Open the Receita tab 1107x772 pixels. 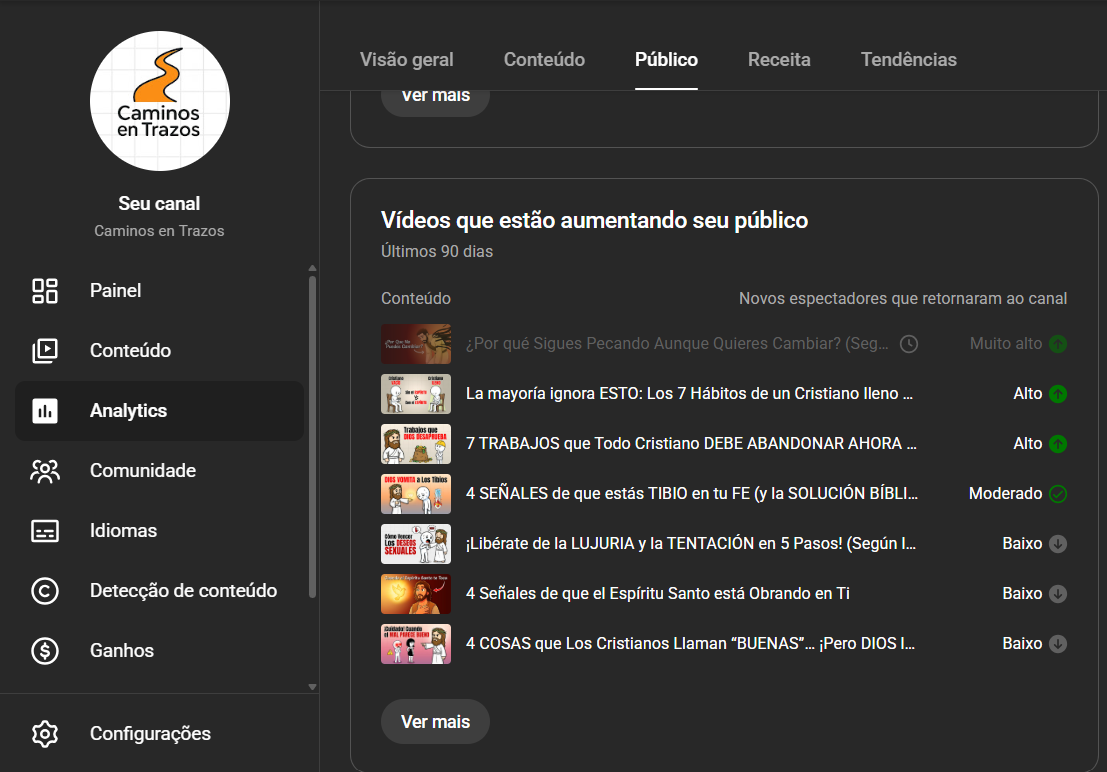coord(779,60)
